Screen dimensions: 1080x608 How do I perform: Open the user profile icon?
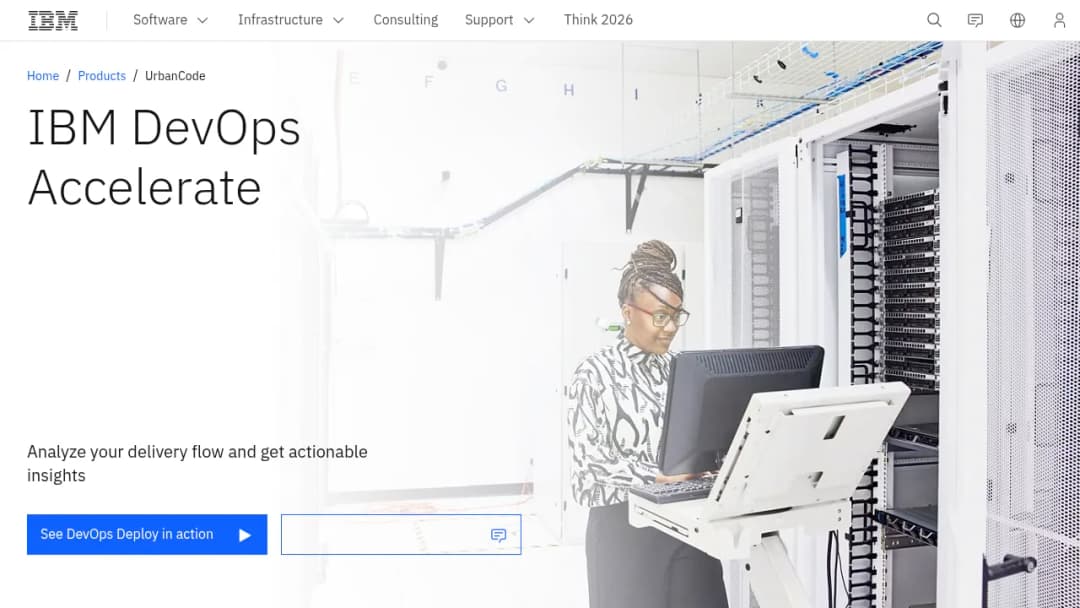[1059, 20]
